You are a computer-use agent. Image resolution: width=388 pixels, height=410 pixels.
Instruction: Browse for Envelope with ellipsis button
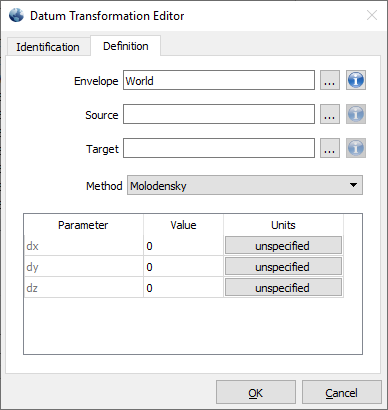pyautogui.click(x=330, y=80)
